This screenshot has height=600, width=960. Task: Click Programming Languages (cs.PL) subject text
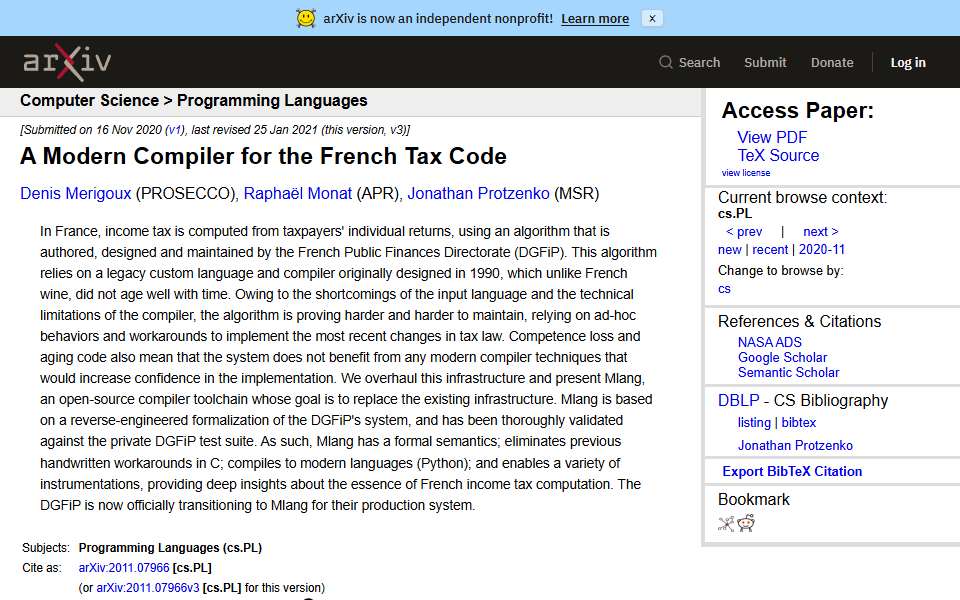coord(170,548)
